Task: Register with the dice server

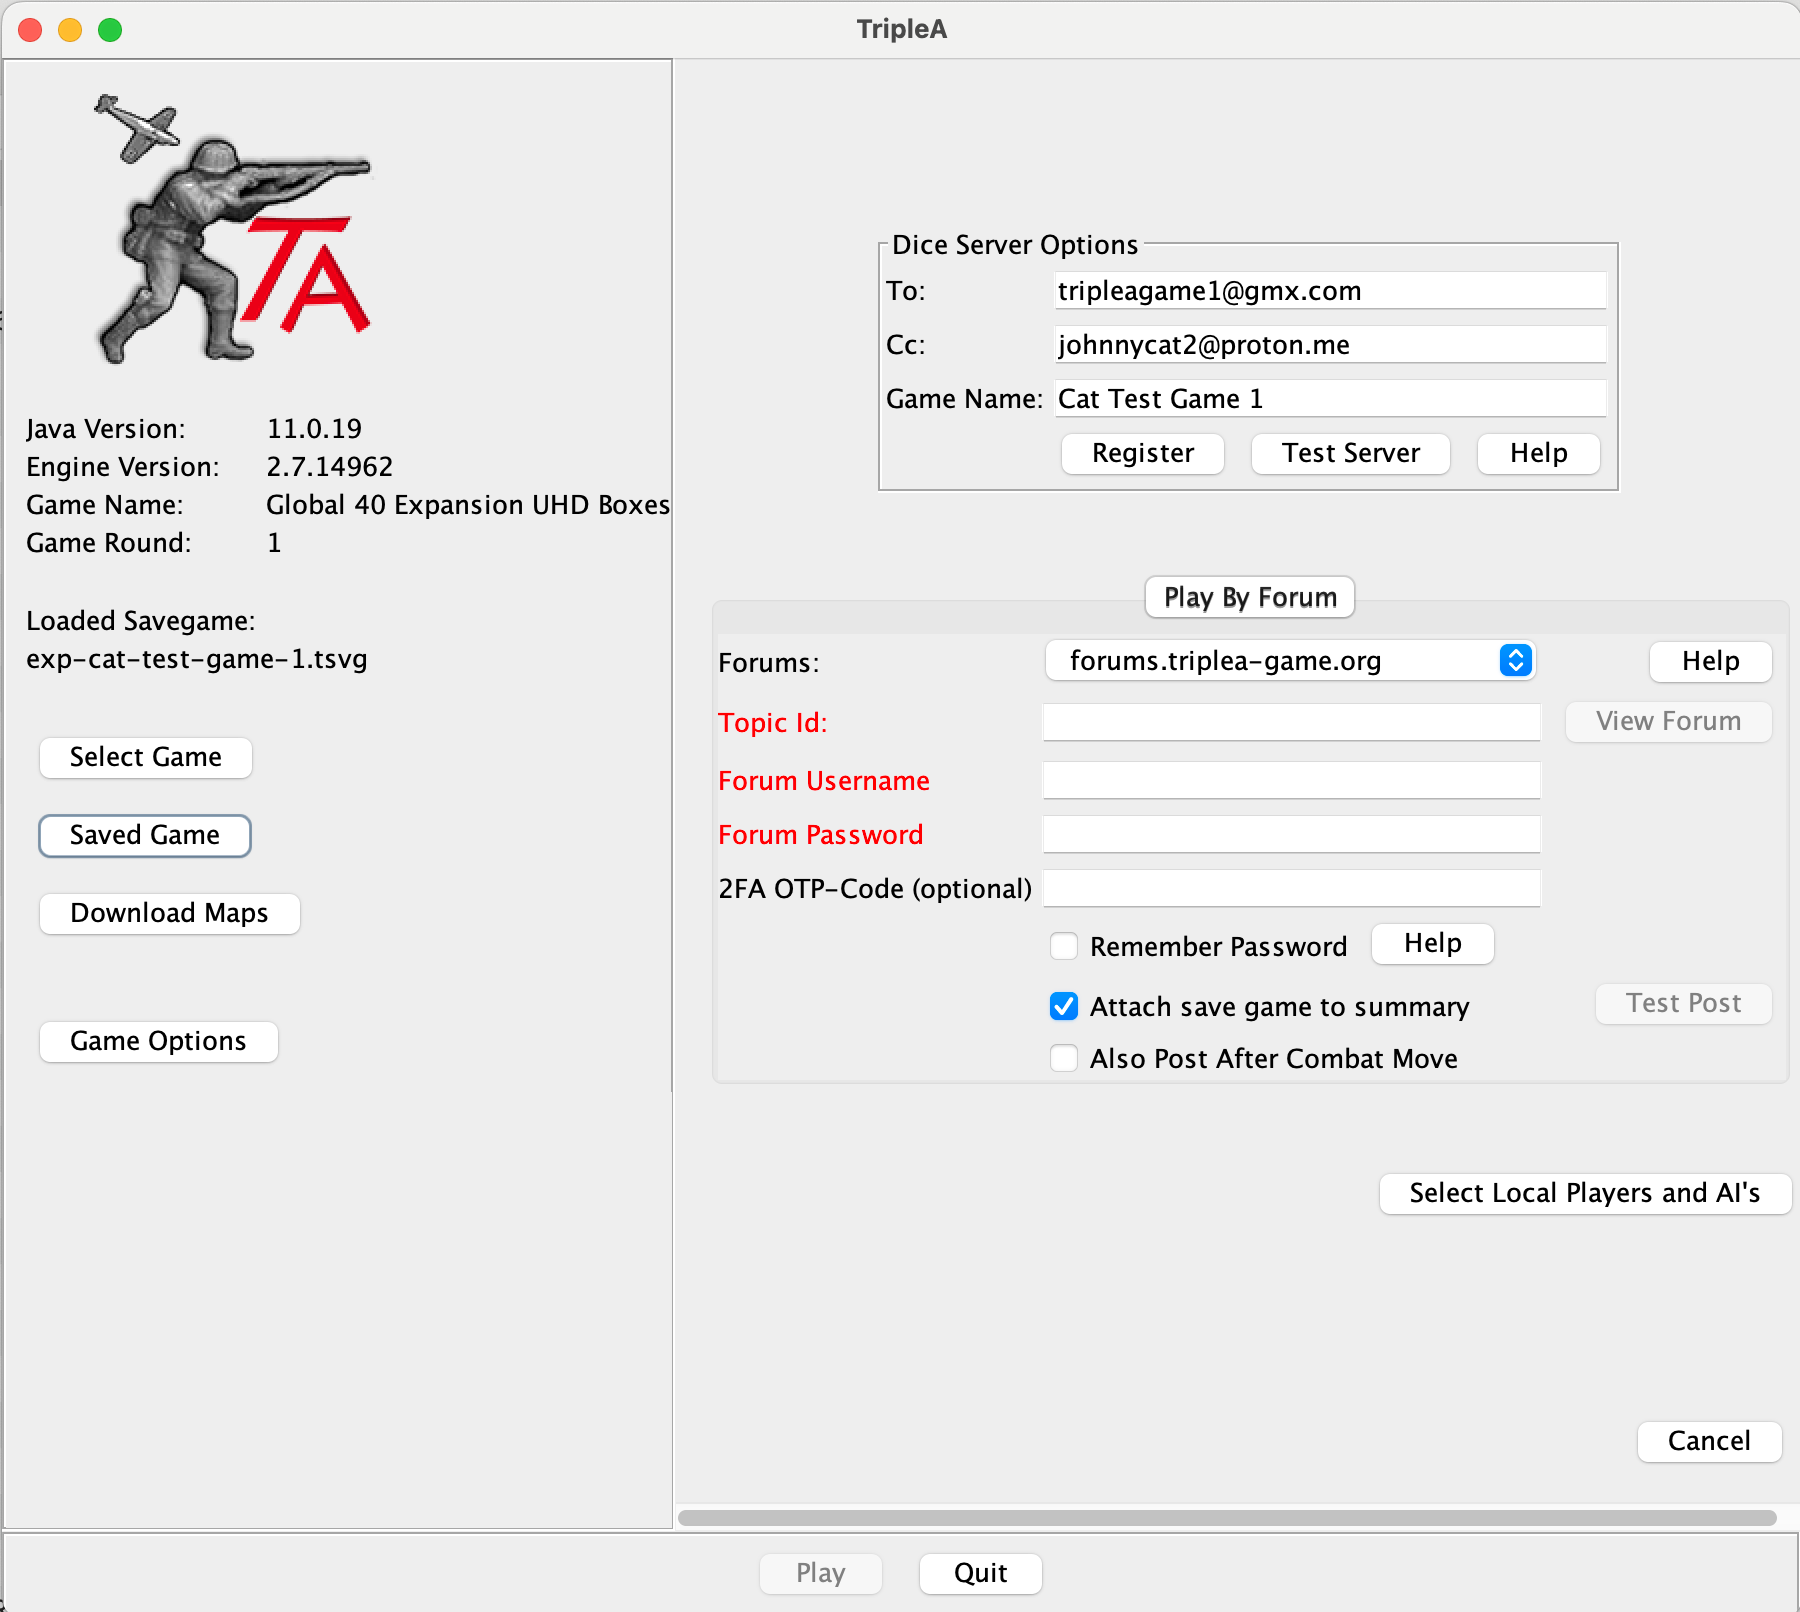Action: click(x=1142, y=453)
